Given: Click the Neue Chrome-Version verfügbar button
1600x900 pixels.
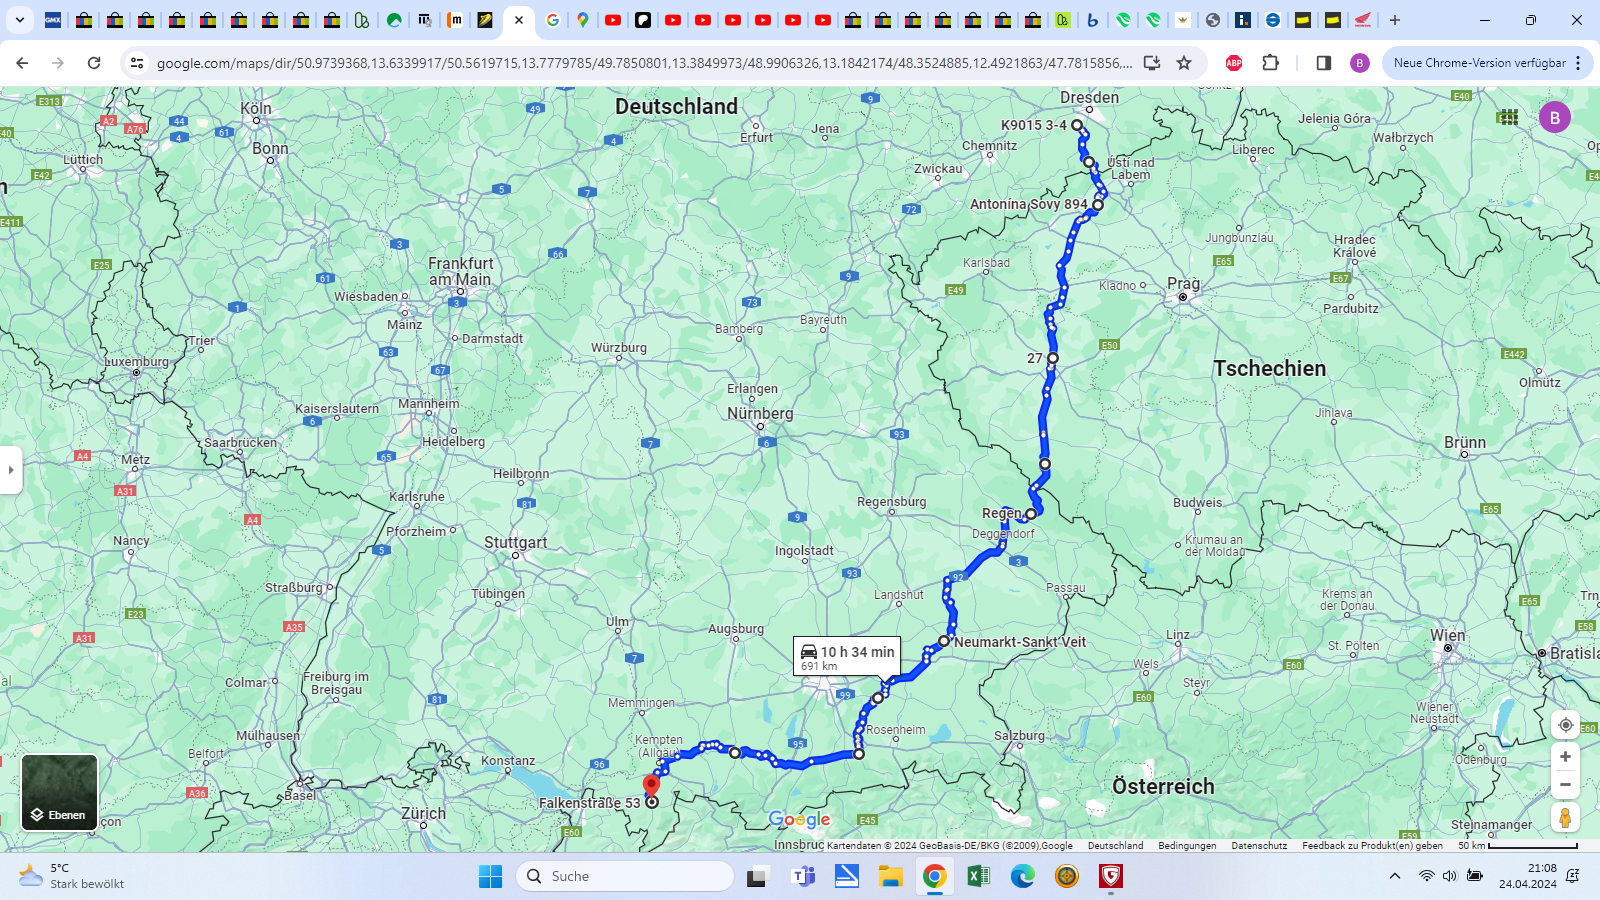Looking at the screenshot, I should coord(1479,63).
